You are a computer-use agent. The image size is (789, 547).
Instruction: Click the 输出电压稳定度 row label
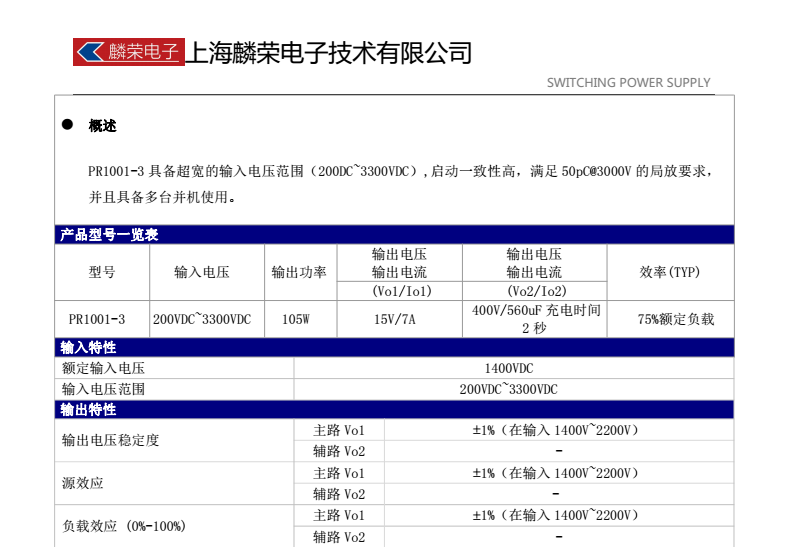point(110,440)
